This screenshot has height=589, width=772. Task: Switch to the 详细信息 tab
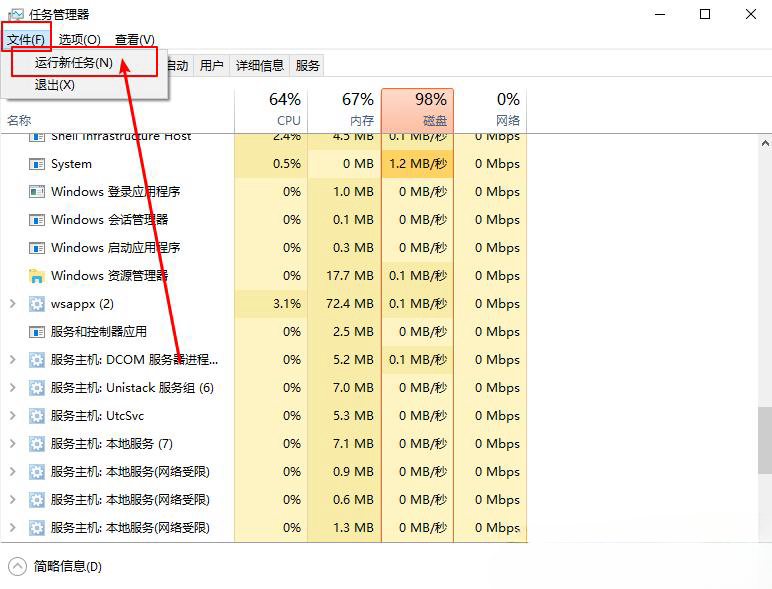point(259,65)
